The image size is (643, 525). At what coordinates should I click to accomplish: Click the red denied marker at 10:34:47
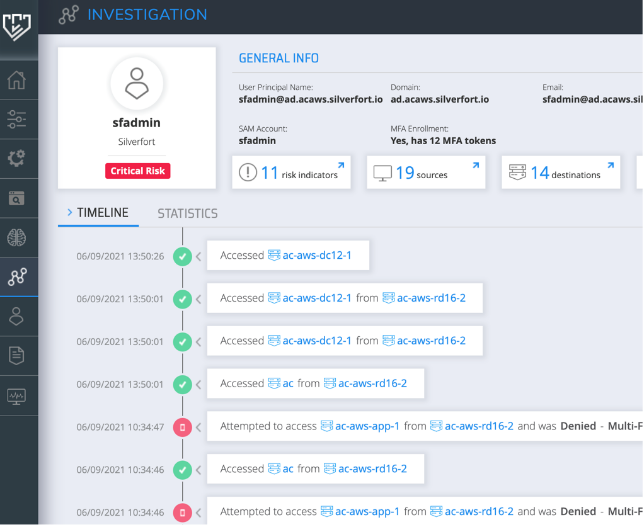(x=182, y=427)
